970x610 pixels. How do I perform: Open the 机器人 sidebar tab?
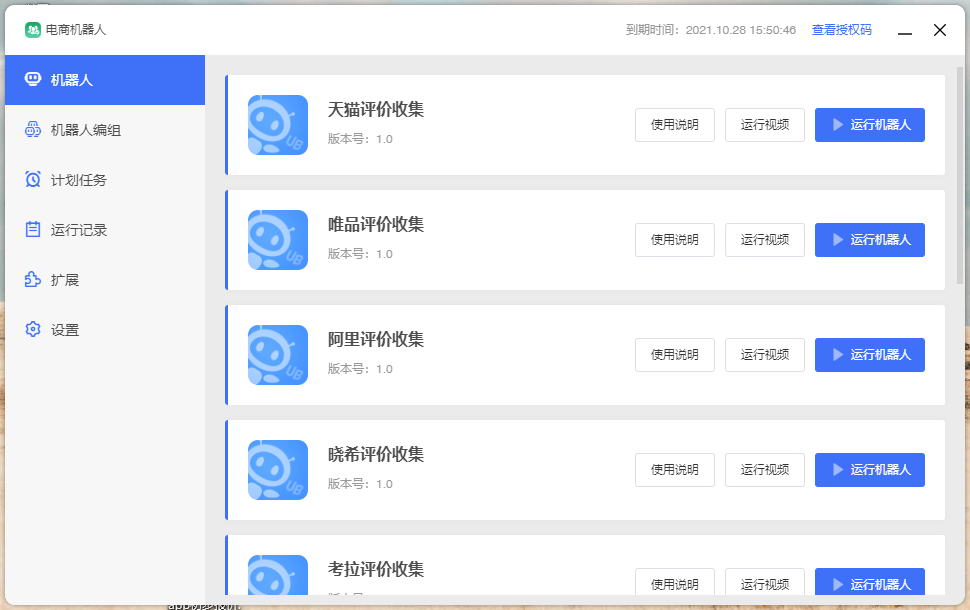coord(105,80)
